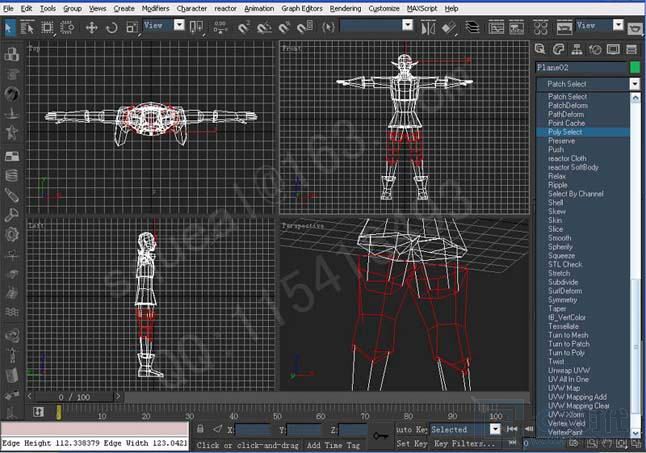646x453 pixels.
Task: Open the Character menu
Action: pyautogui.click(x=192, y=8)
